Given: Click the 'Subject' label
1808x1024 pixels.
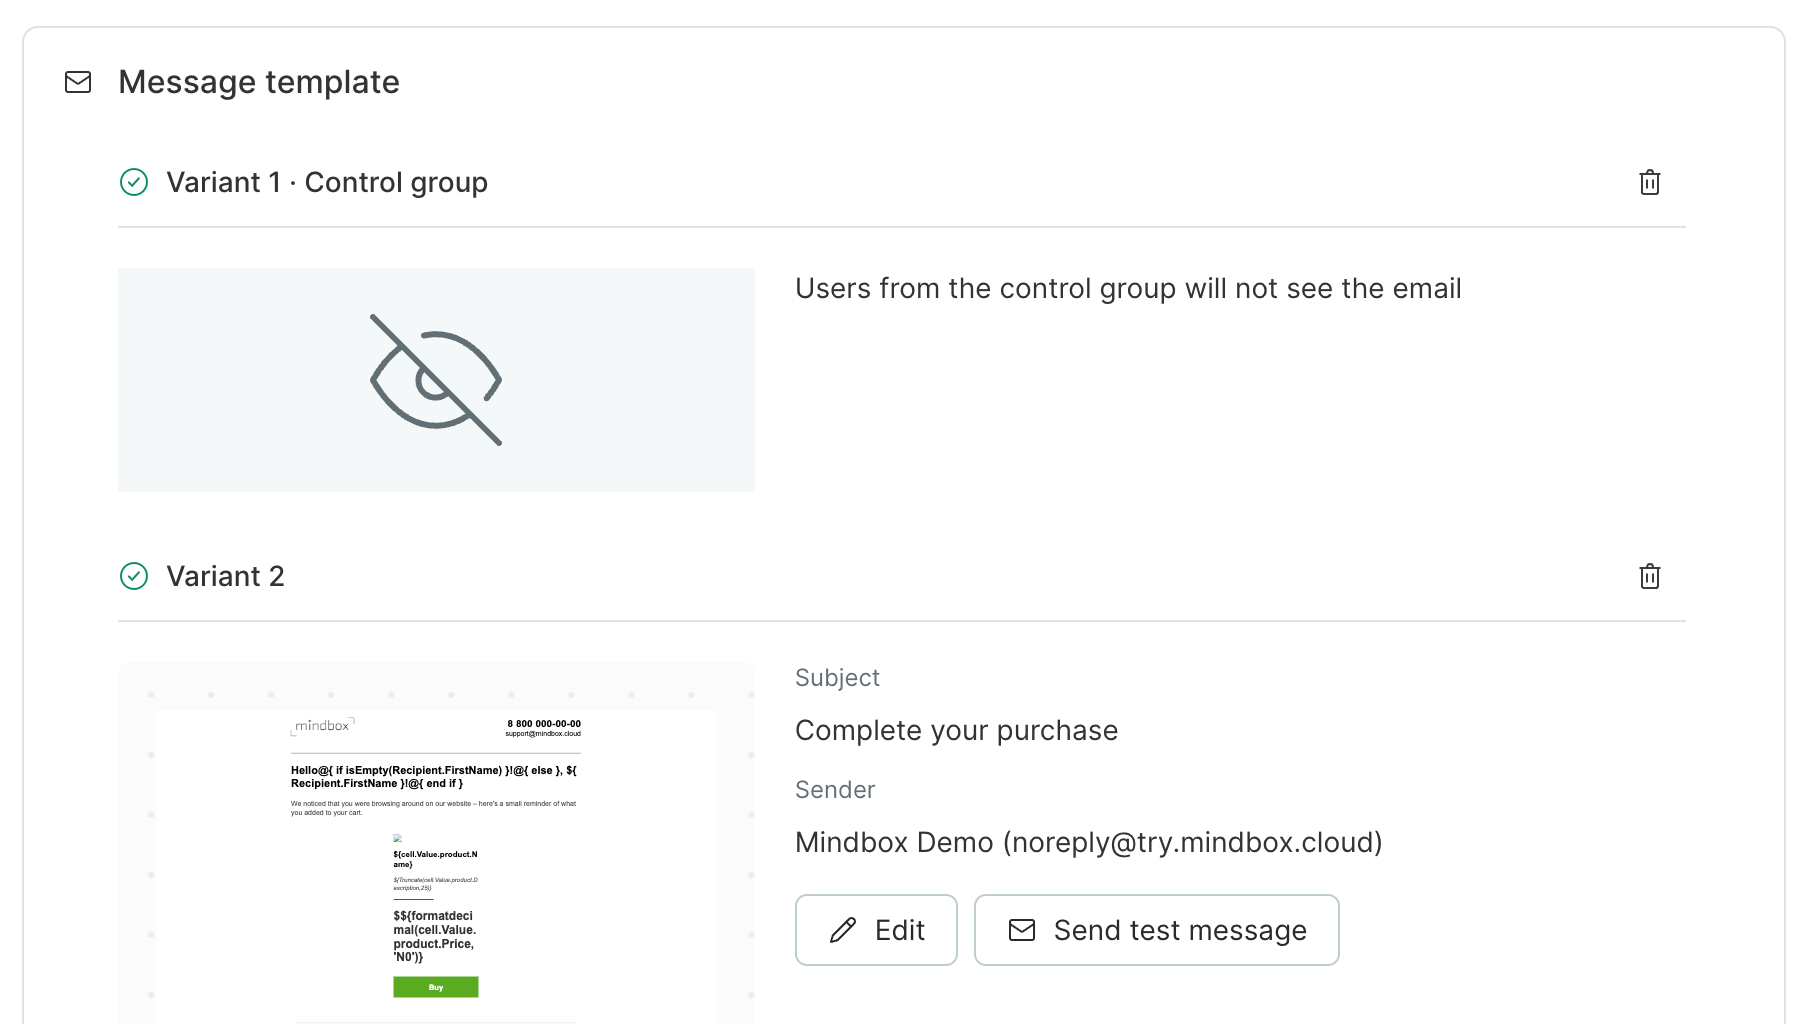Looking at the screenshot, I should (x=837, y=678).
